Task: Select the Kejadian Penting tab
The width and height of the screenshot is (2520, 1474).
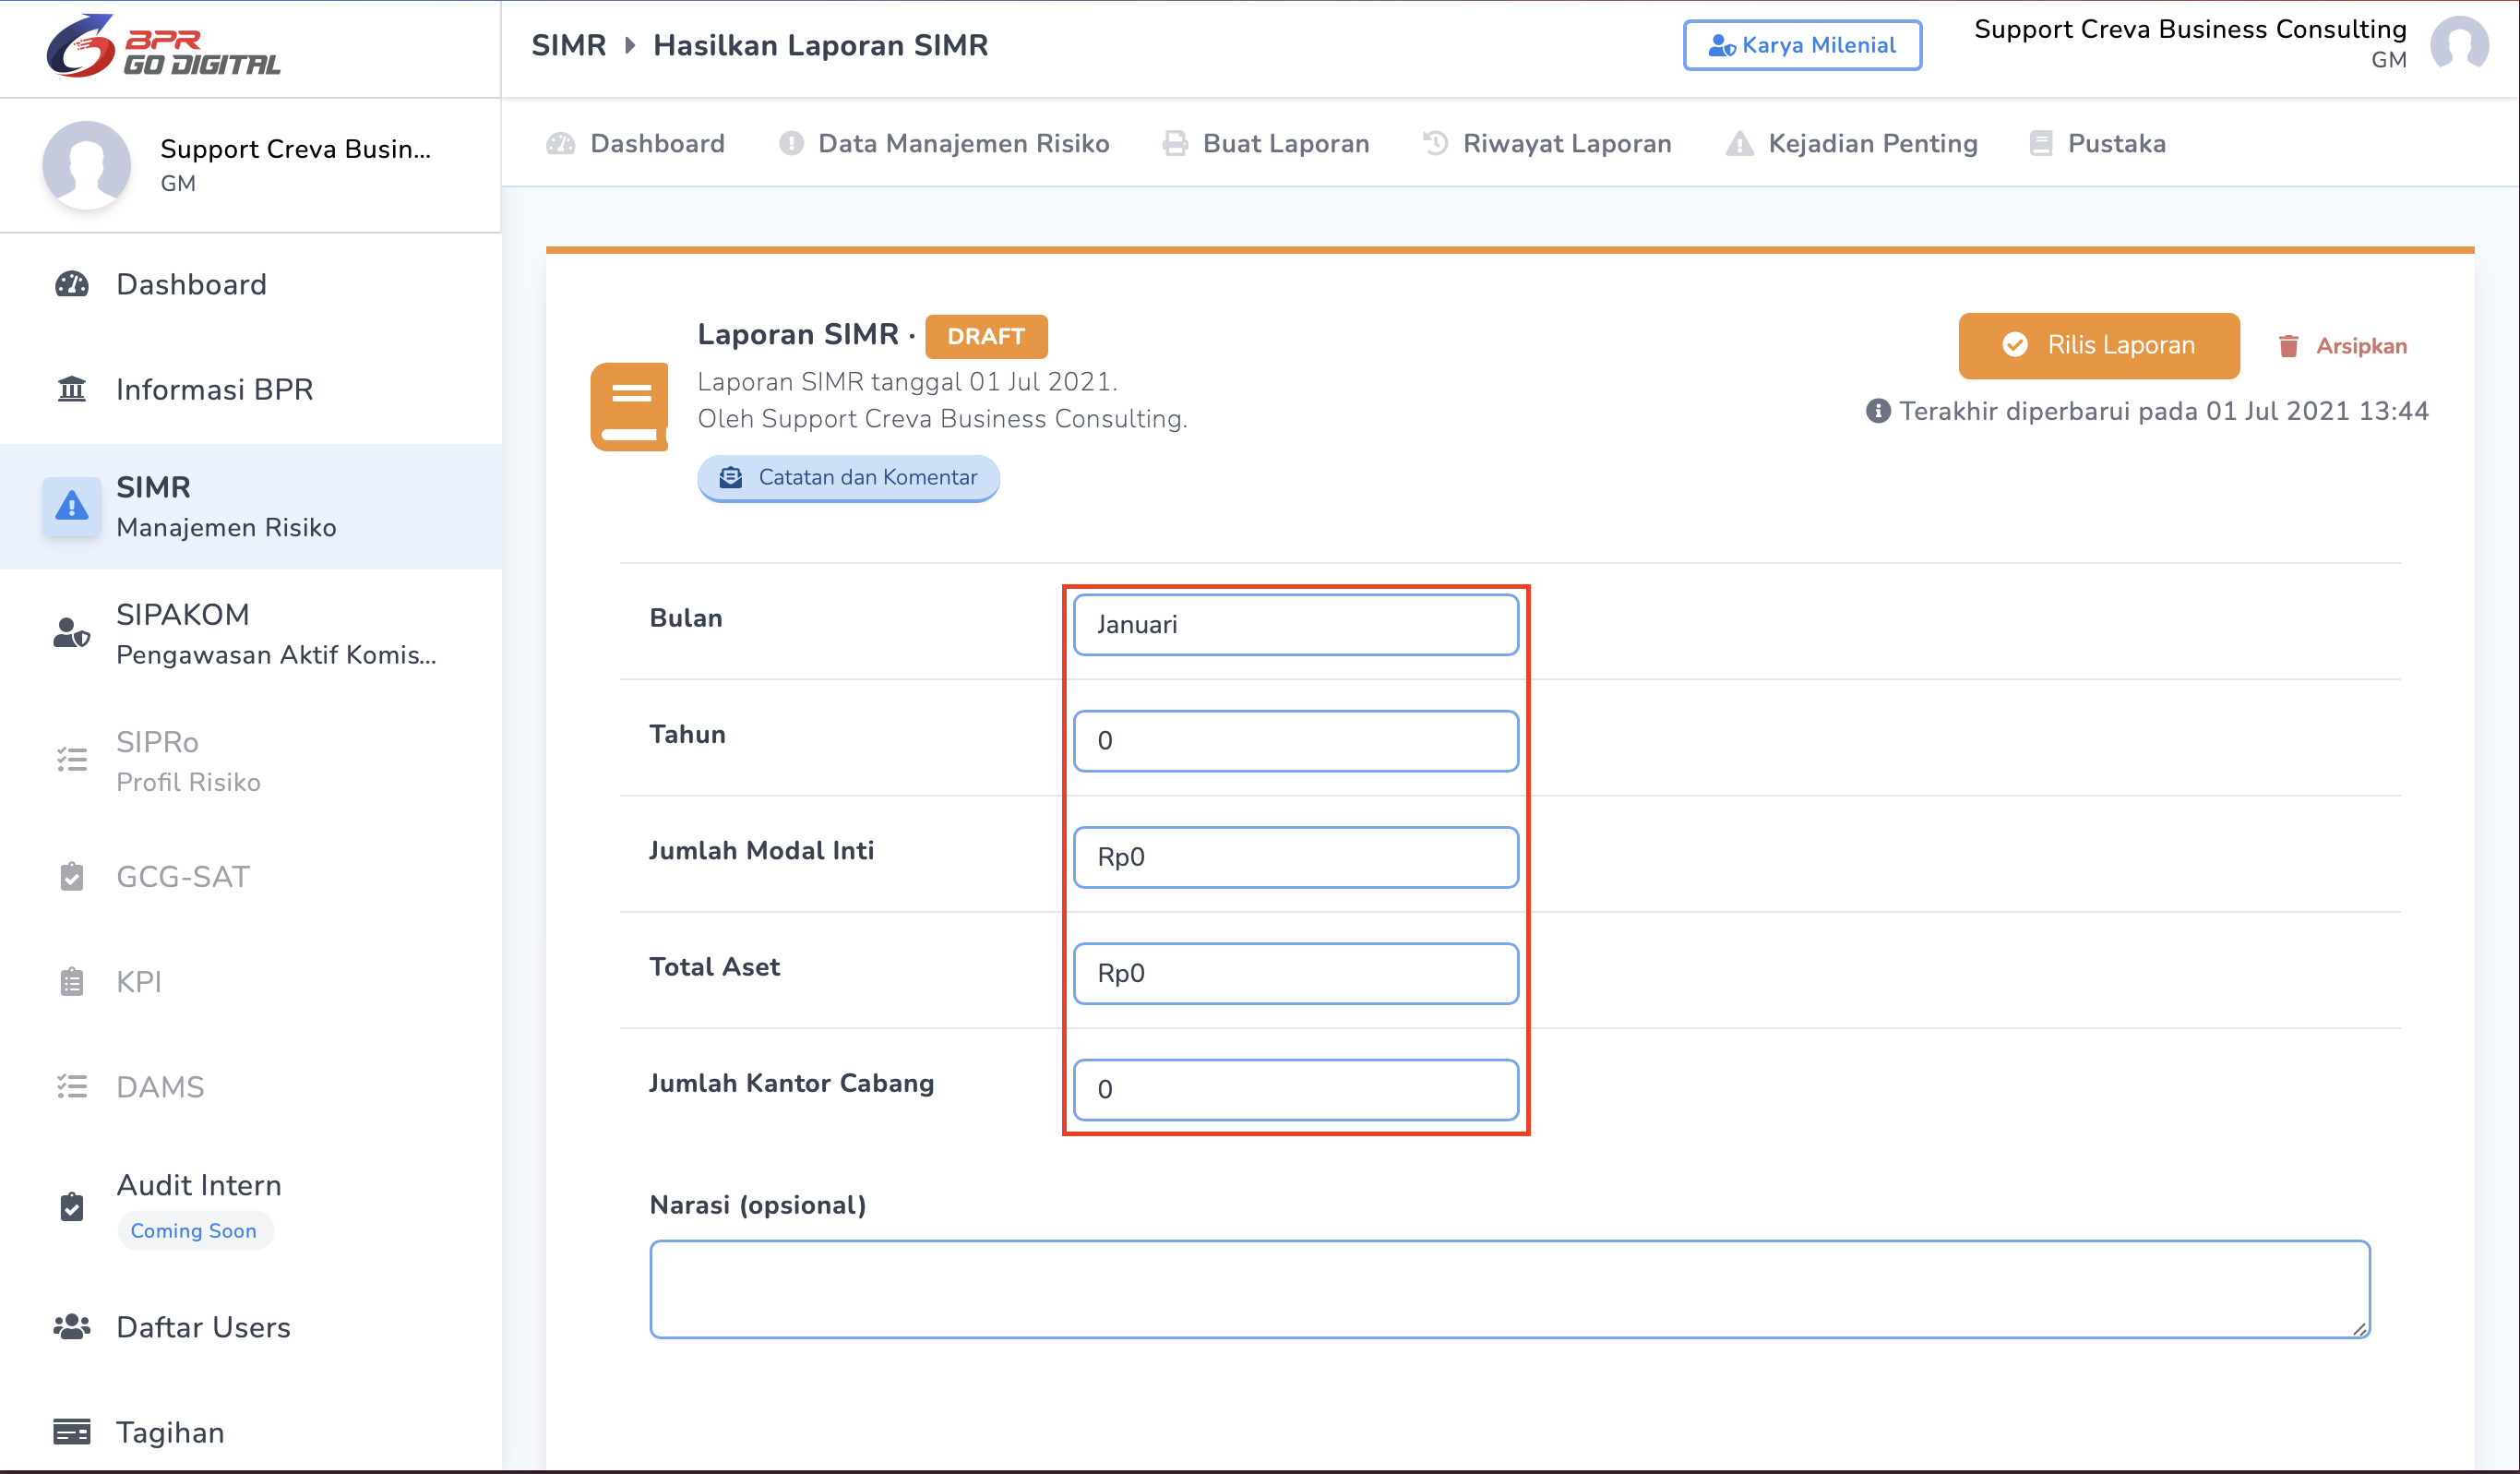Action: (x=1852, y=144)
